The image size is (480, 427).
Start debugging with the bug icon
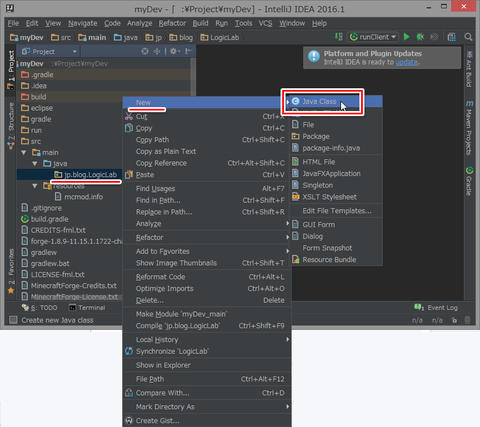pyautogui.click(x=420, y=37)
